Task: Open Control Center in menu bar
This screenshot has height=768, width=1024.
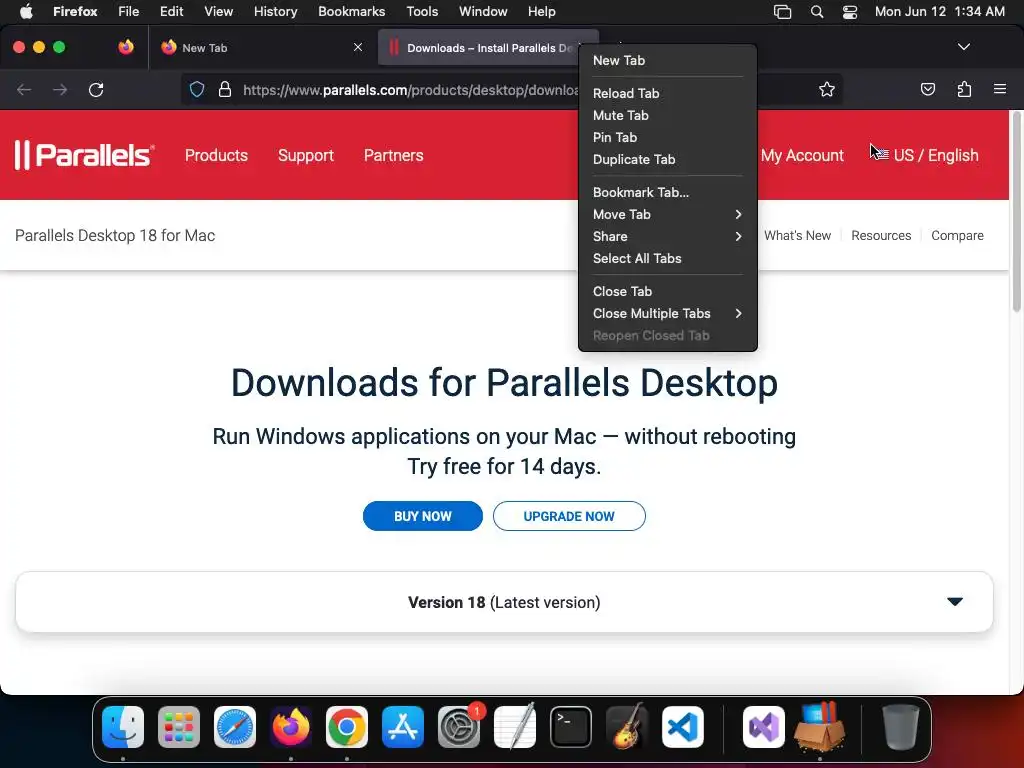Action: (x=850, y=12)
